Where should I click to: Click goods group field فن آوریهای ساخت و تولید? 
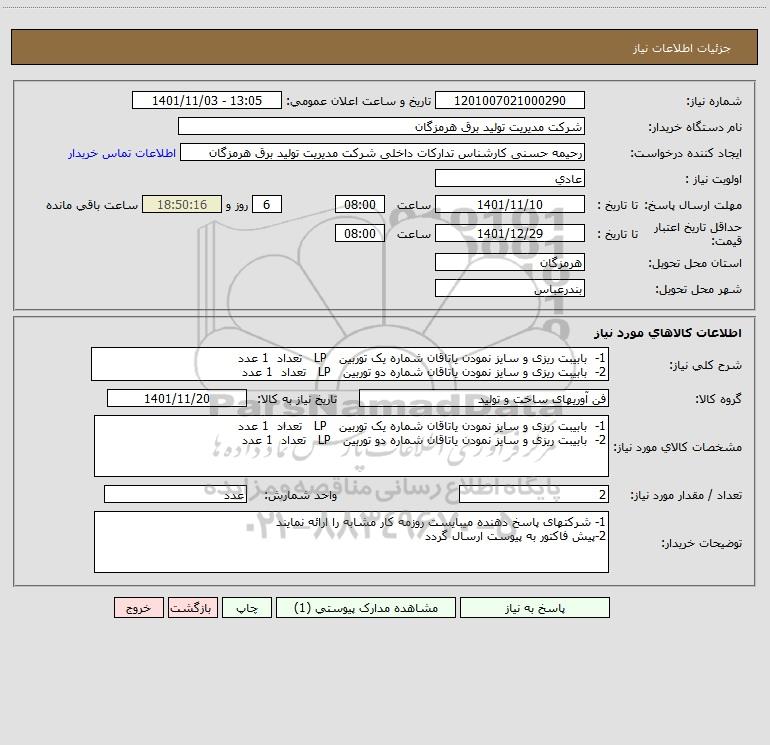(x=484, y=398)
